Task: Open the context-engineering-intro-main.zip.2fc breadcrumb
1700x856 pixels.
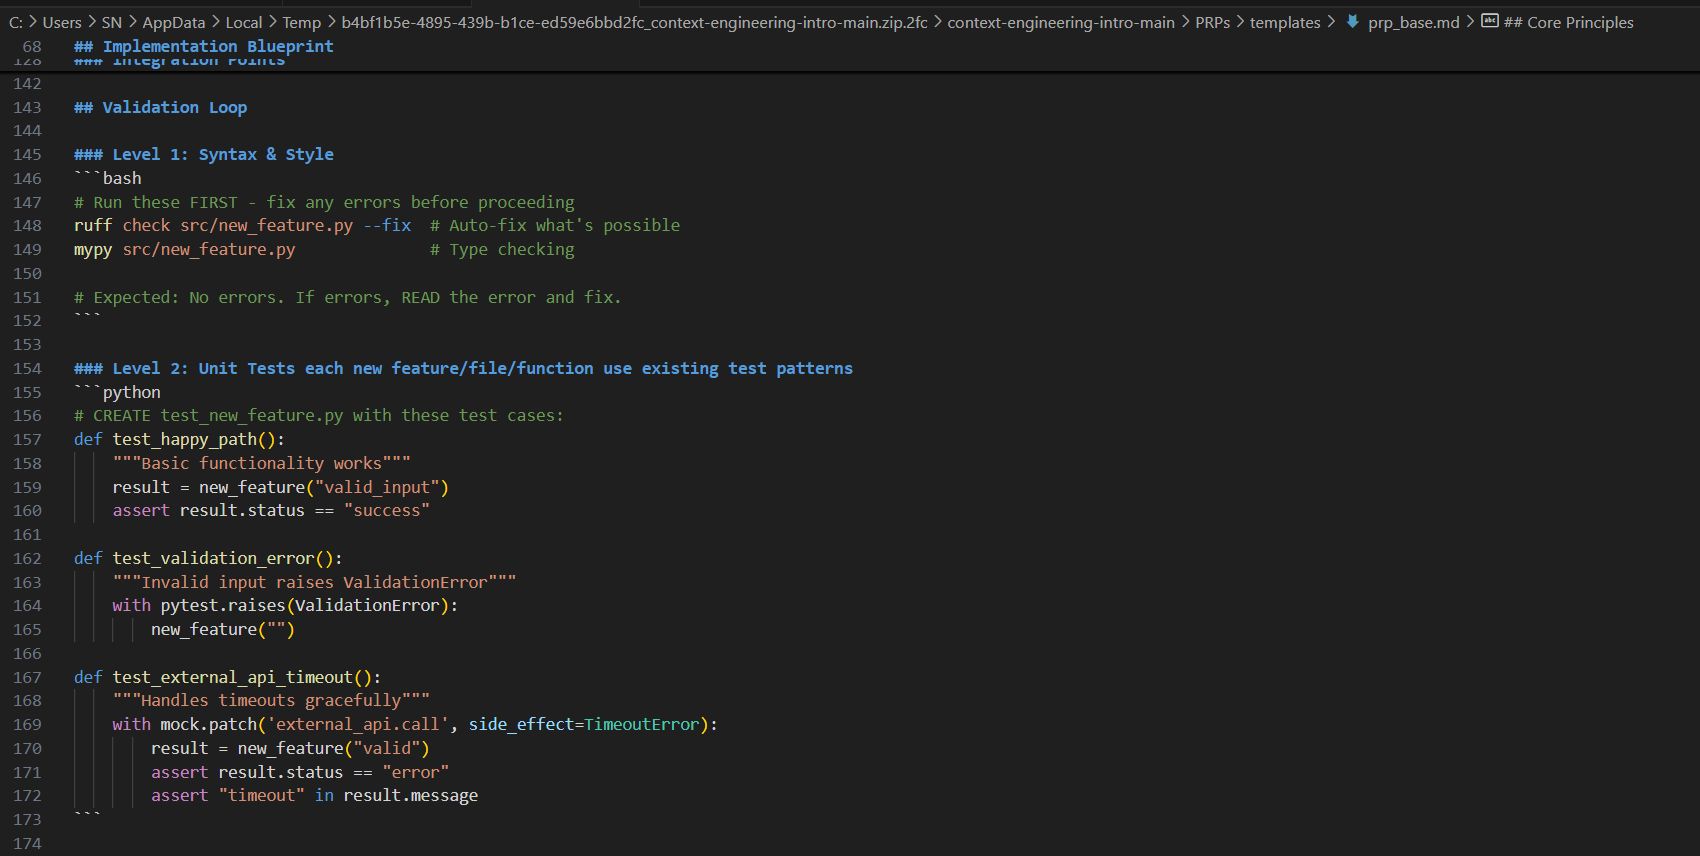Action: pyautogui.click(x=634, y=22)
